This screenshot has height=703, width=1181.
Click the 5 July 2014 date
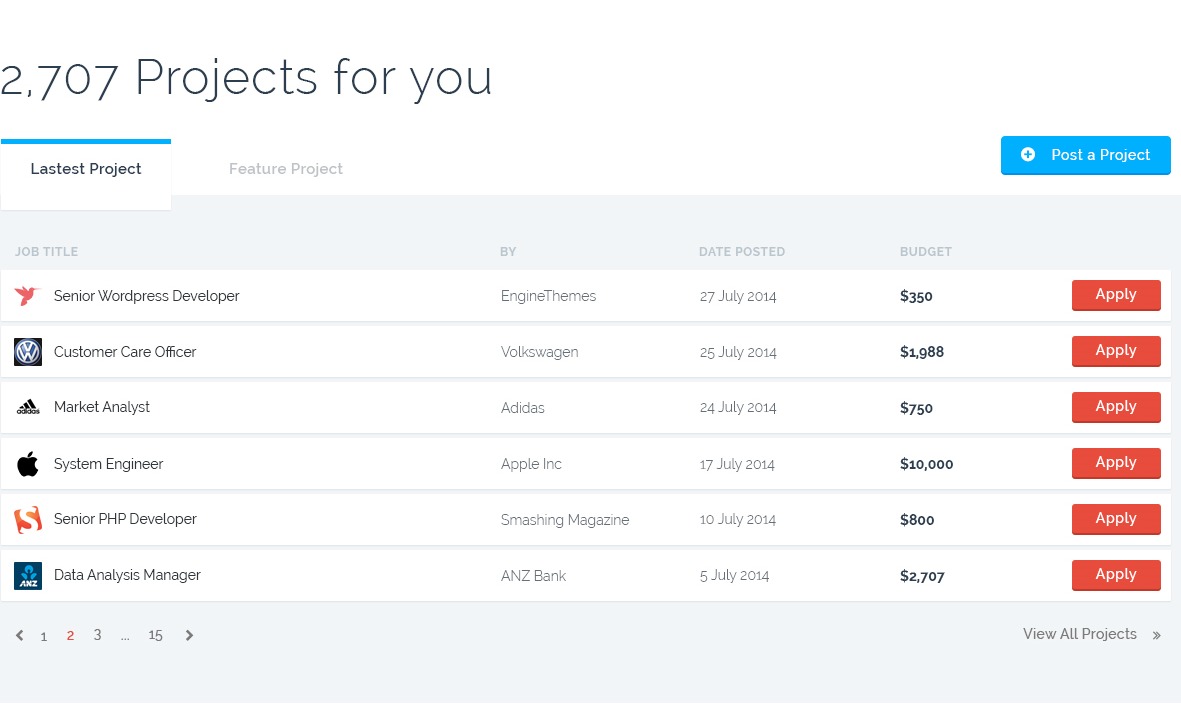734,576
